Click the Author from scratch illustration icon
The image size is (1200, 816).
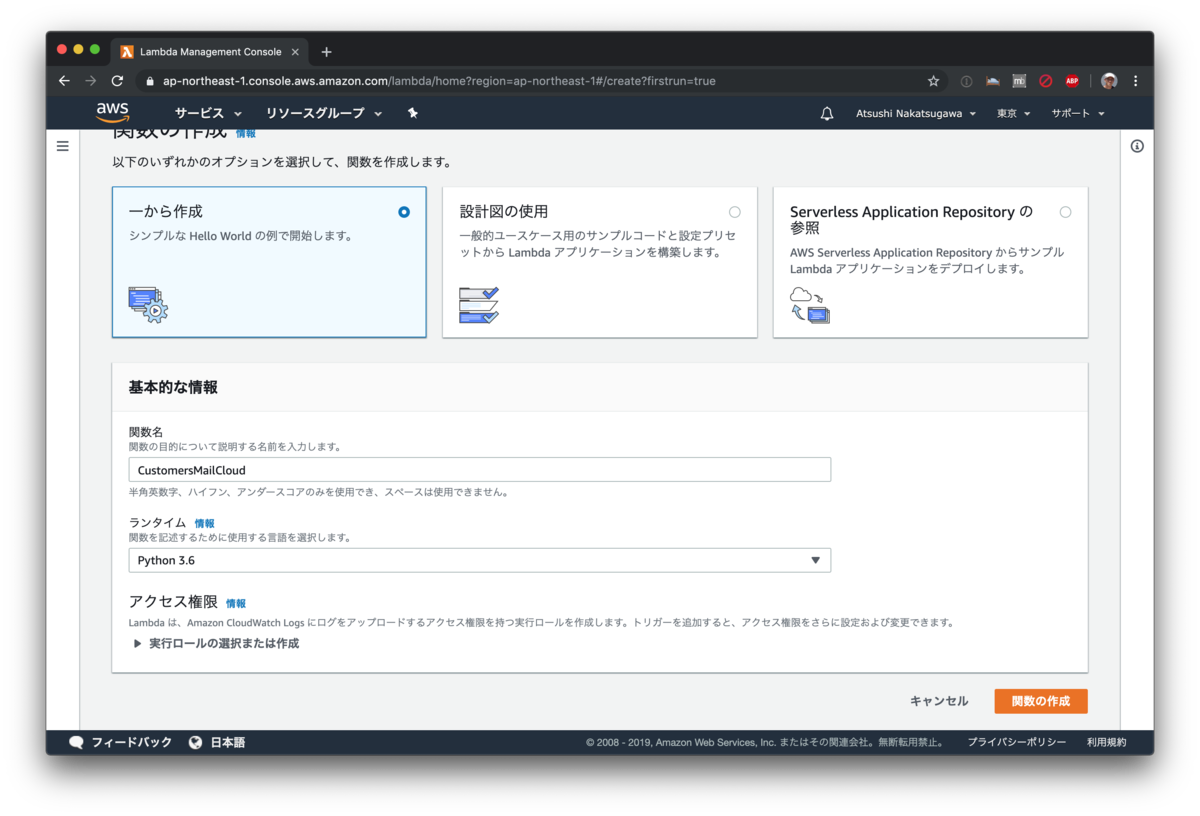(148, 304)
